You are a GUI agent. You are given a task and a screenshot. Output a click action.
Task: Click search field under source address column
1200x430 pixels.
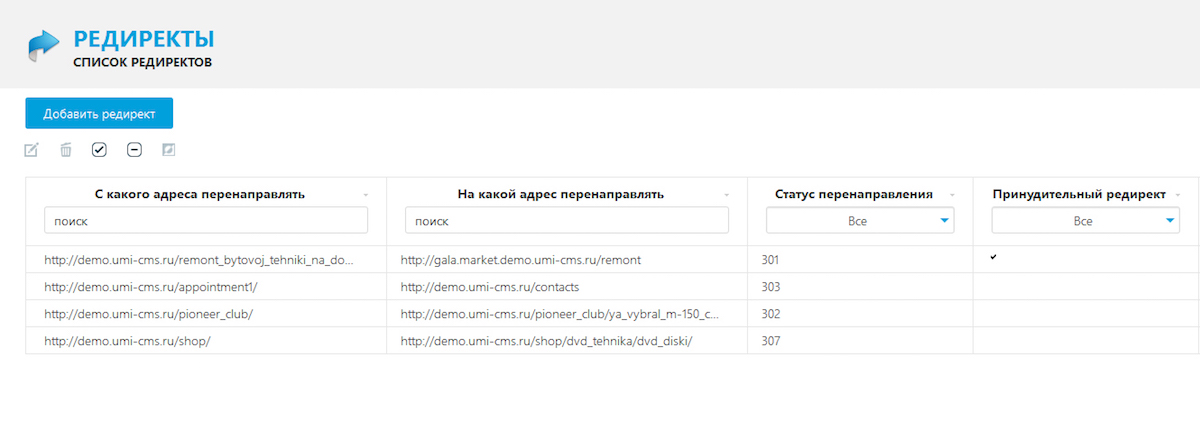point(206,221)
